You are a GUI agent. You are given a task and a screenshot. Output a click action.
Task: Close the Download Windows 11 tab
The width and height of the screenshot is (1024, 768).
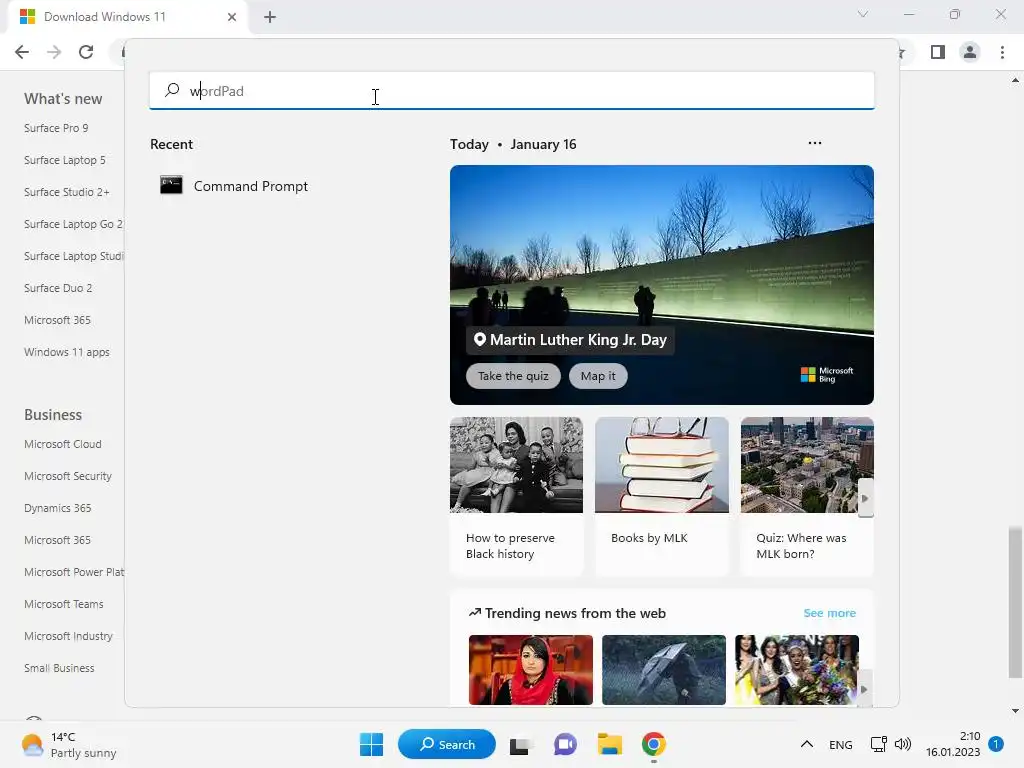[x=232, y=17]
